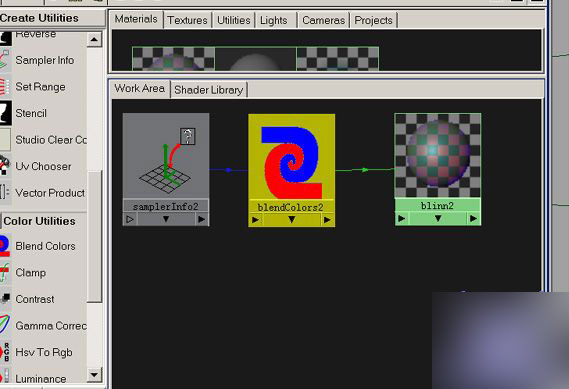This screenshot has width=569, height=389.
Task: Select the samplerInfo2 node swatch
Action: [166, 156]
